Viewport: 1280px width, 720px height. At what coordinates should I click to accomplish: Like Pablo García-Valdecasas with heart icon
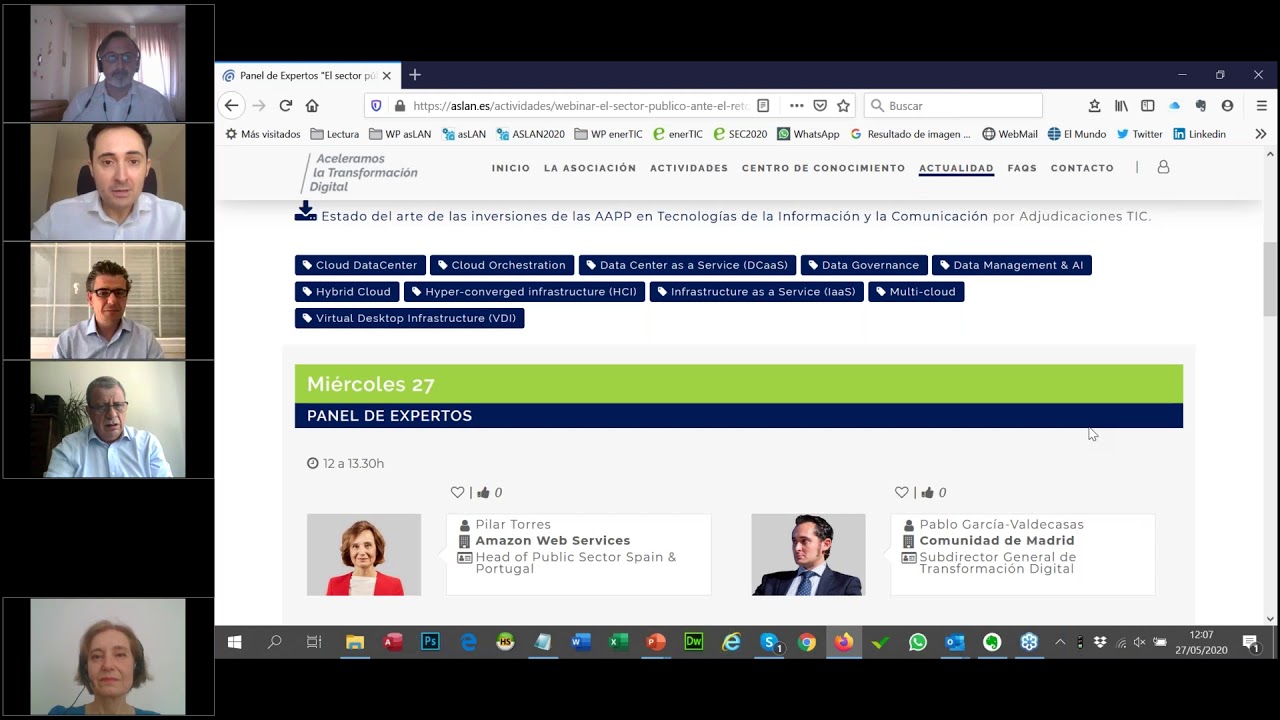pos(902,492)
